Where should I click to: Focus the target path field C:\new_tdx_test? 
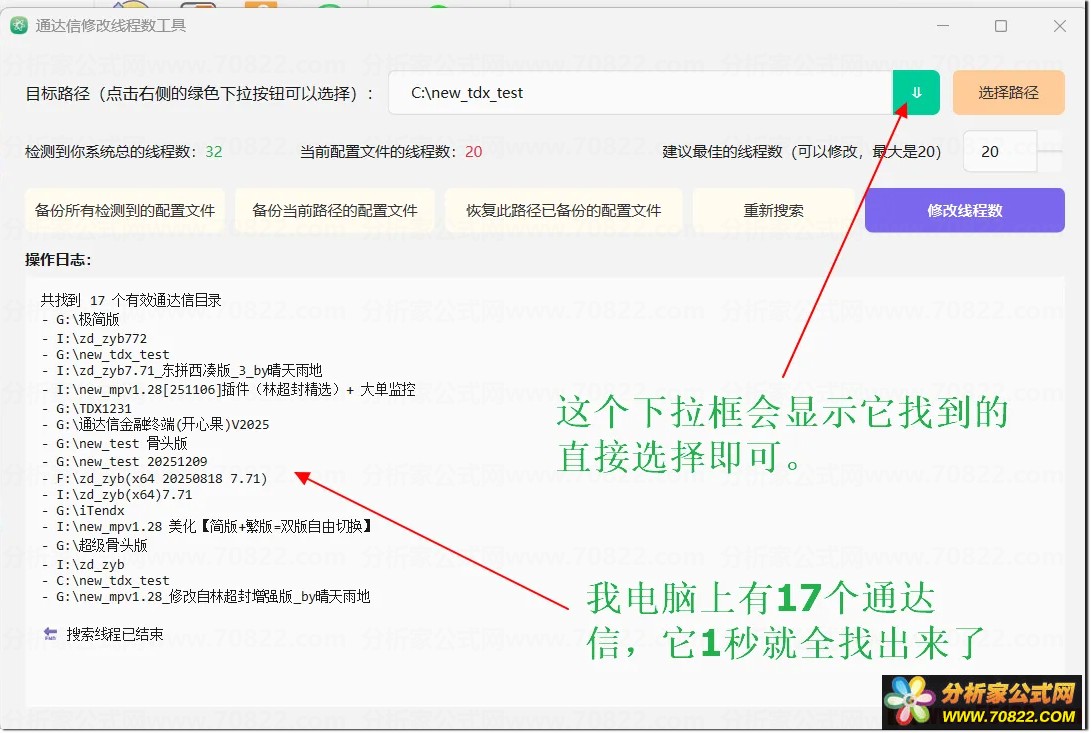(641, 93)
